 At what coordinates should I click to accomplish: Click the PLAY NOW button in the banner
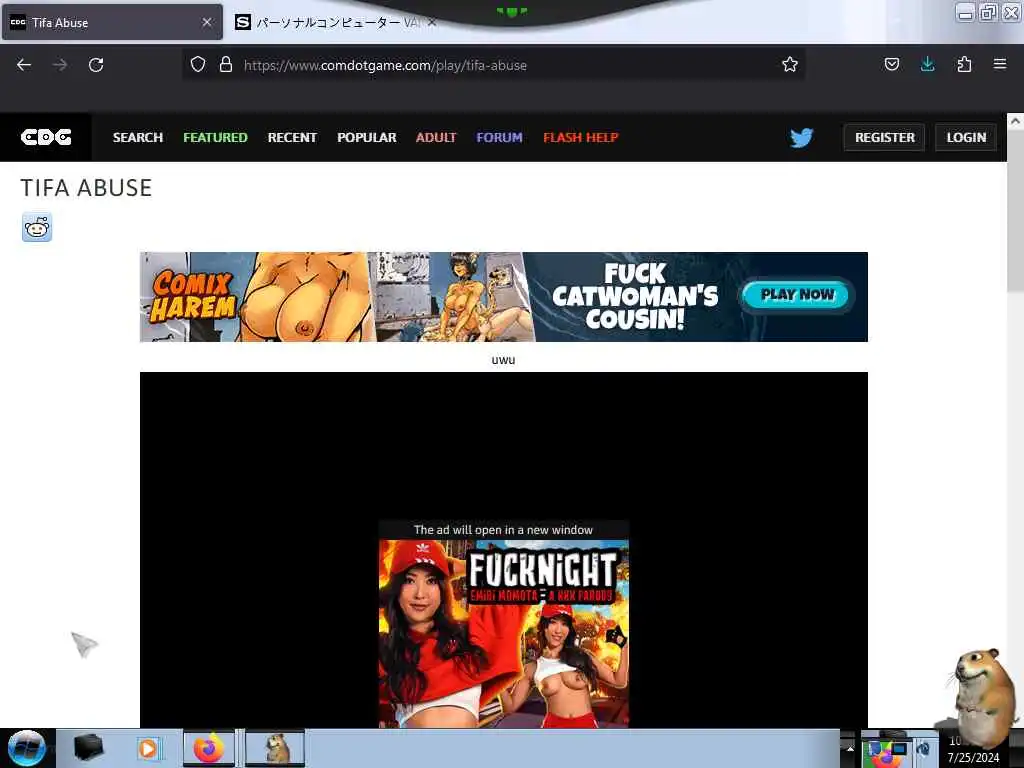[x=797, y=295]
